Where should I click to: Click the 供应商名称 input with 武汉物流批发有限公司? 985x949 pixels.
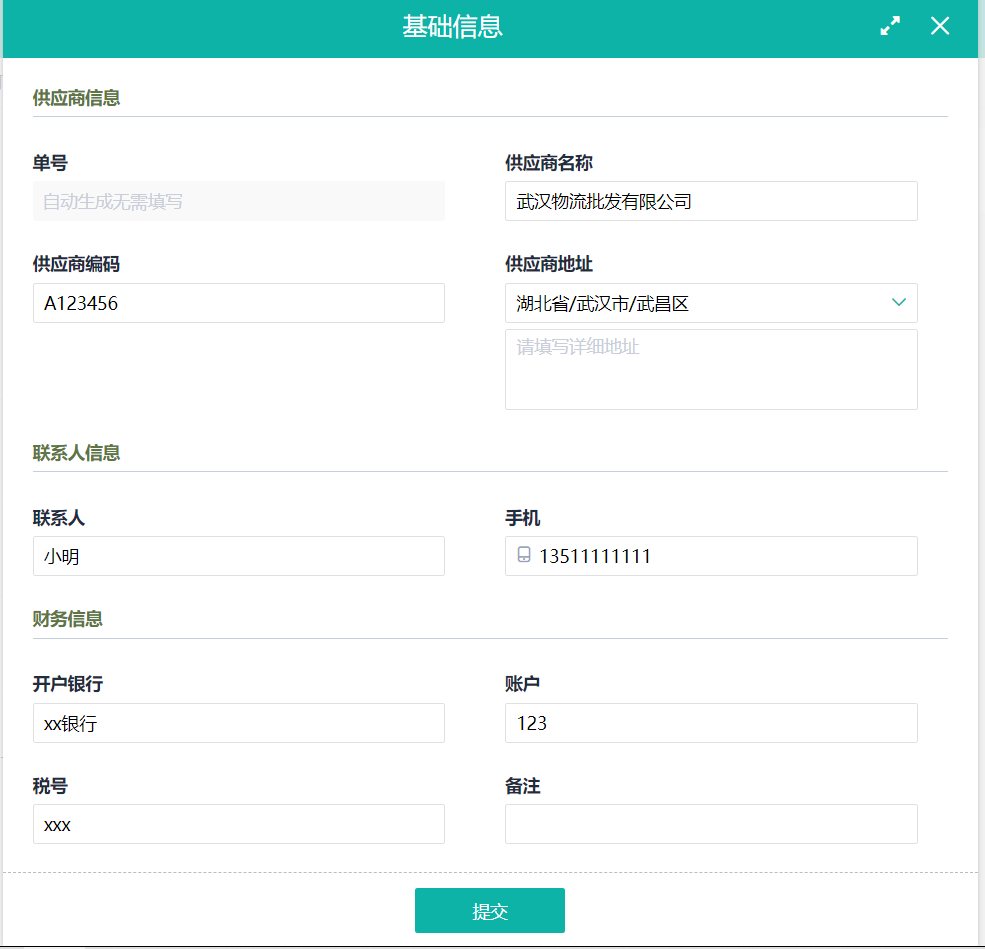click(710, 201)
